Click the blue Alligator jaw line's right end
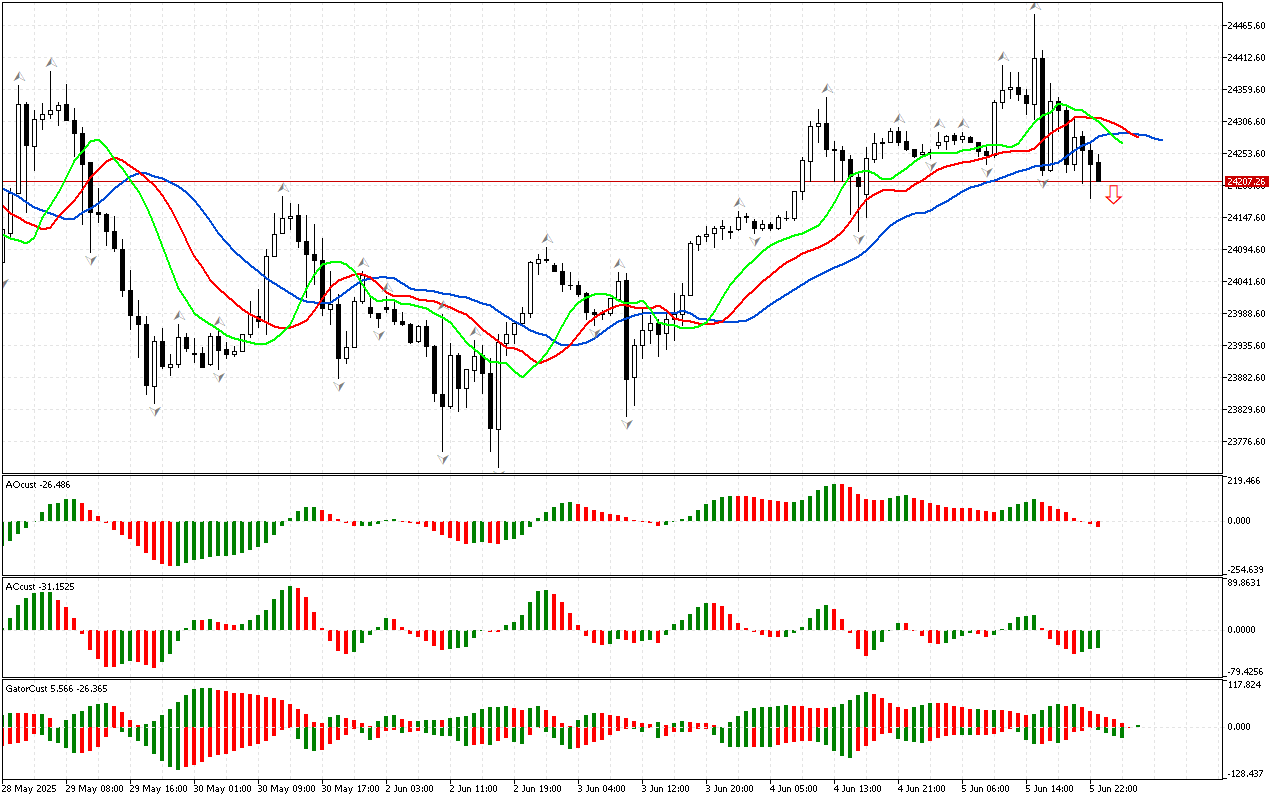The image size is (1280, 800). point(1160,139)
